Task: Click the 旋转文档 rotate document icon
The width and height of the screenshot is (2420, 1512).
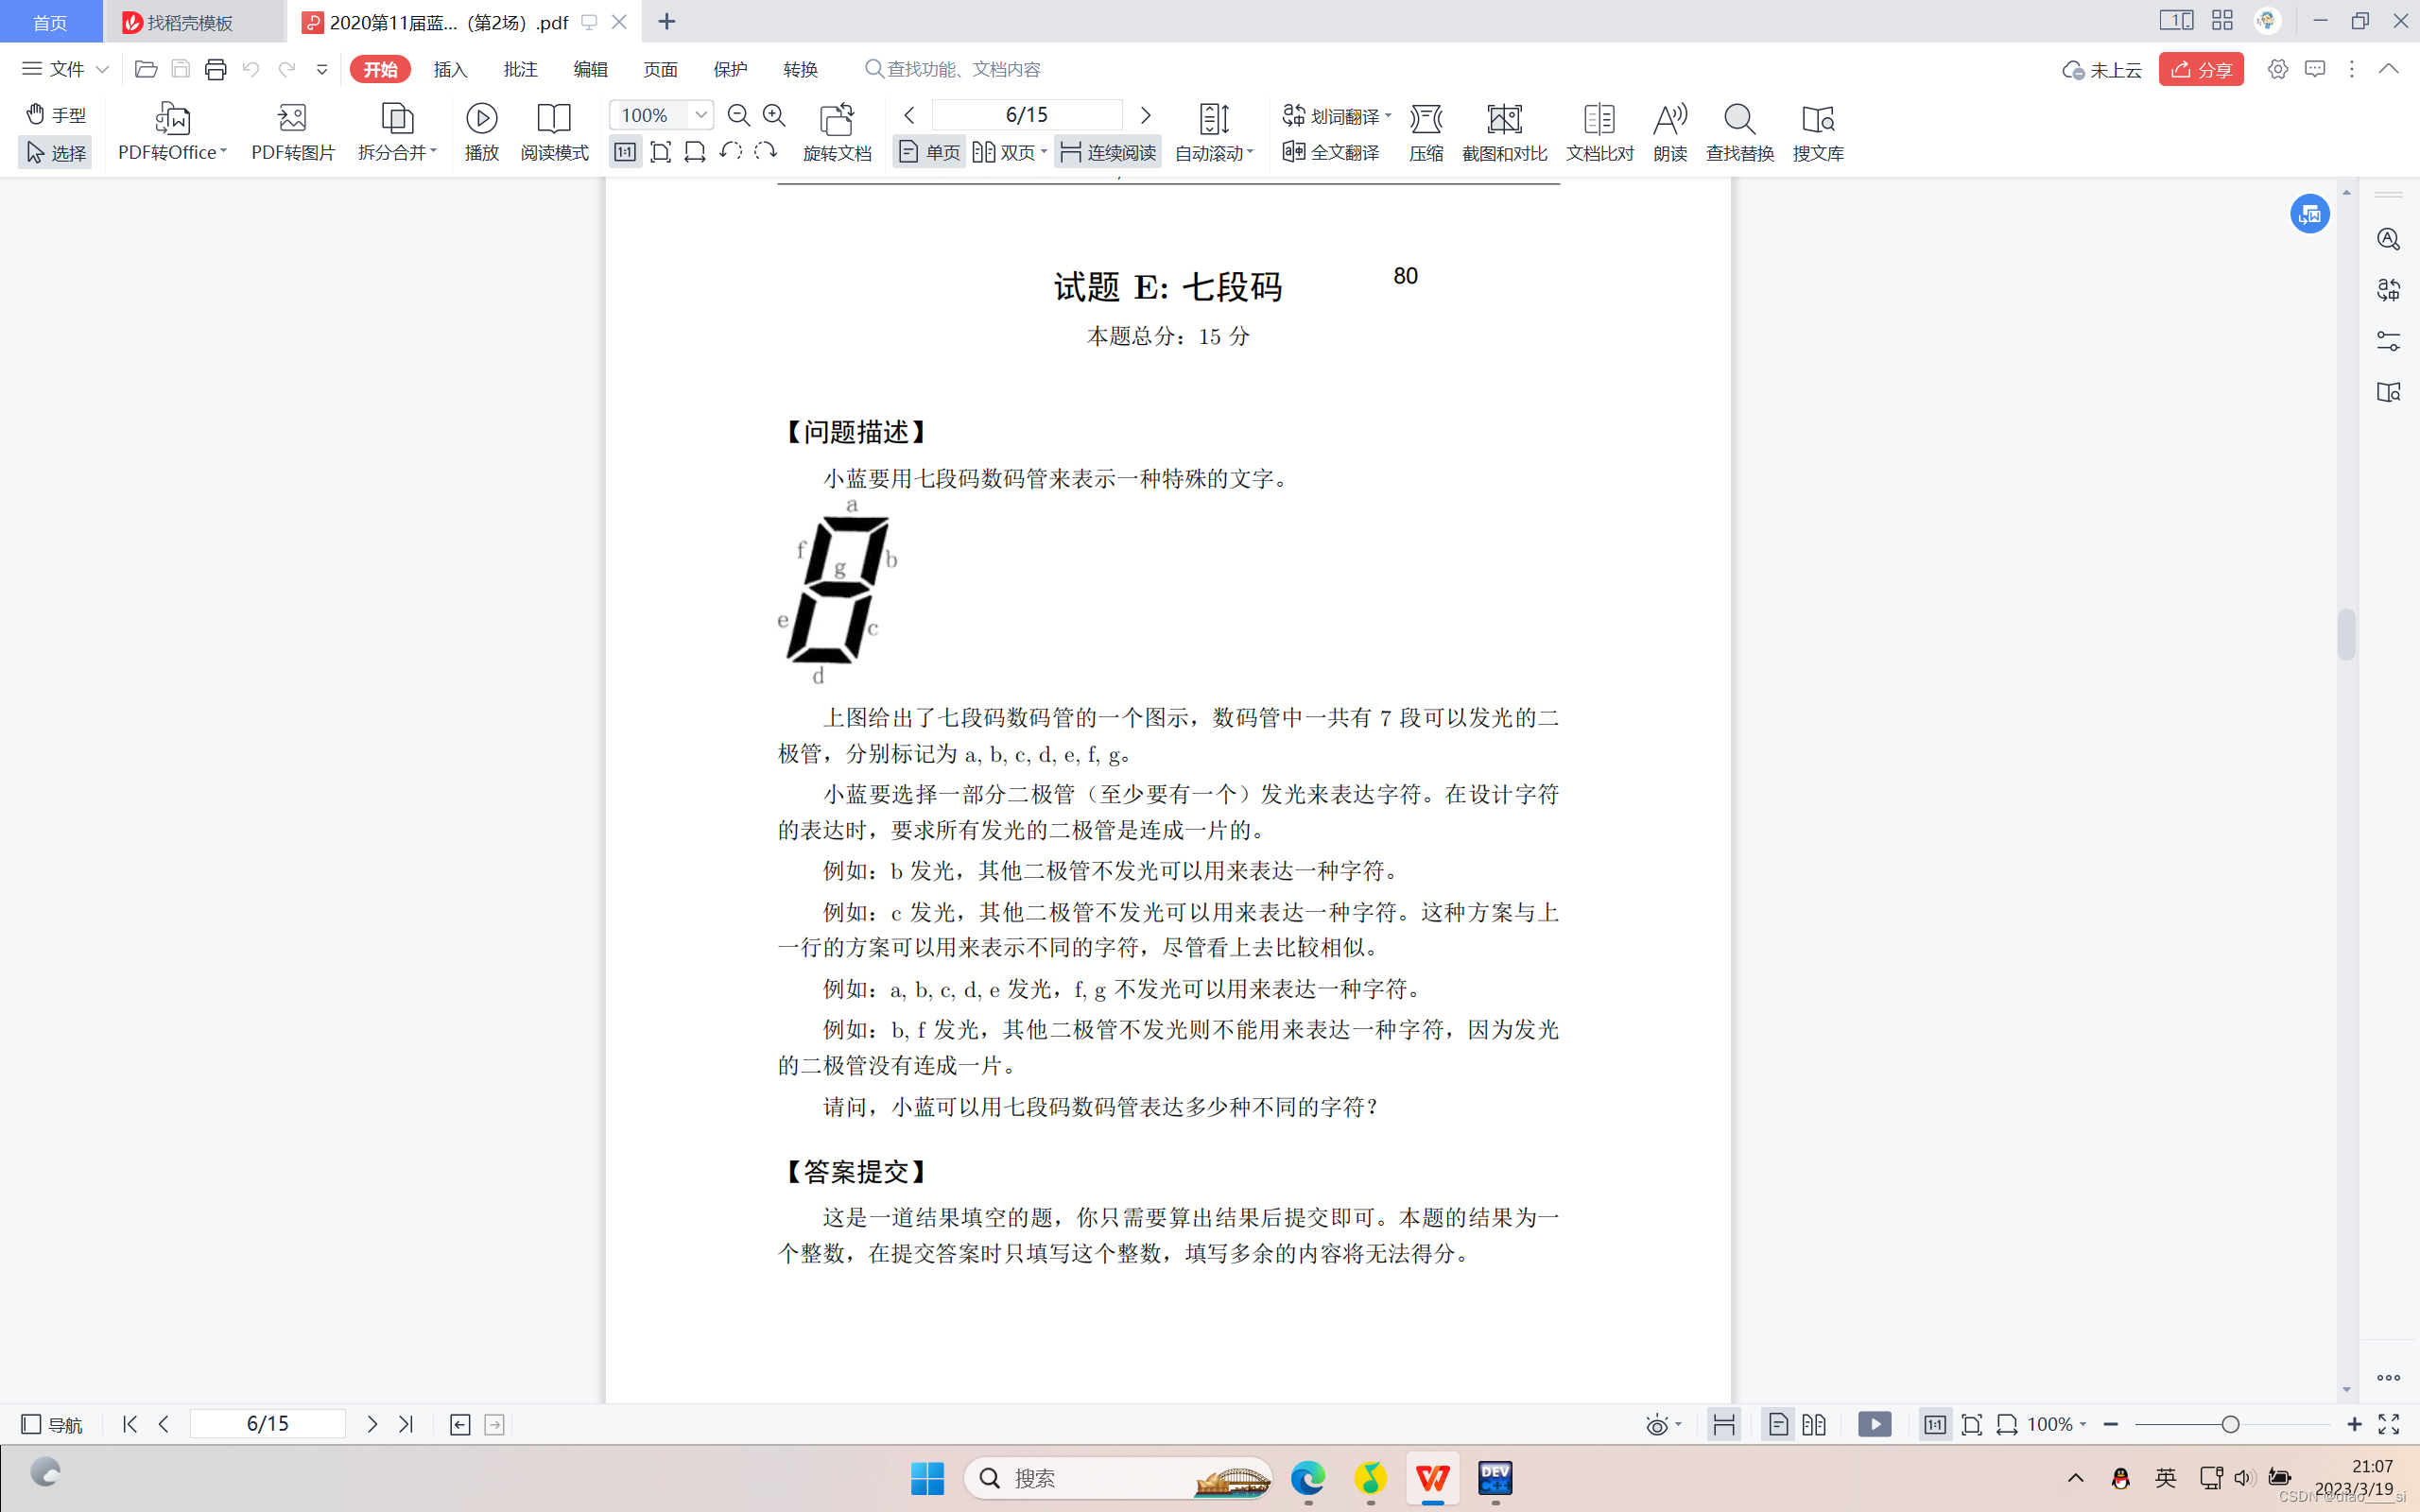Action: pos(837,119)
